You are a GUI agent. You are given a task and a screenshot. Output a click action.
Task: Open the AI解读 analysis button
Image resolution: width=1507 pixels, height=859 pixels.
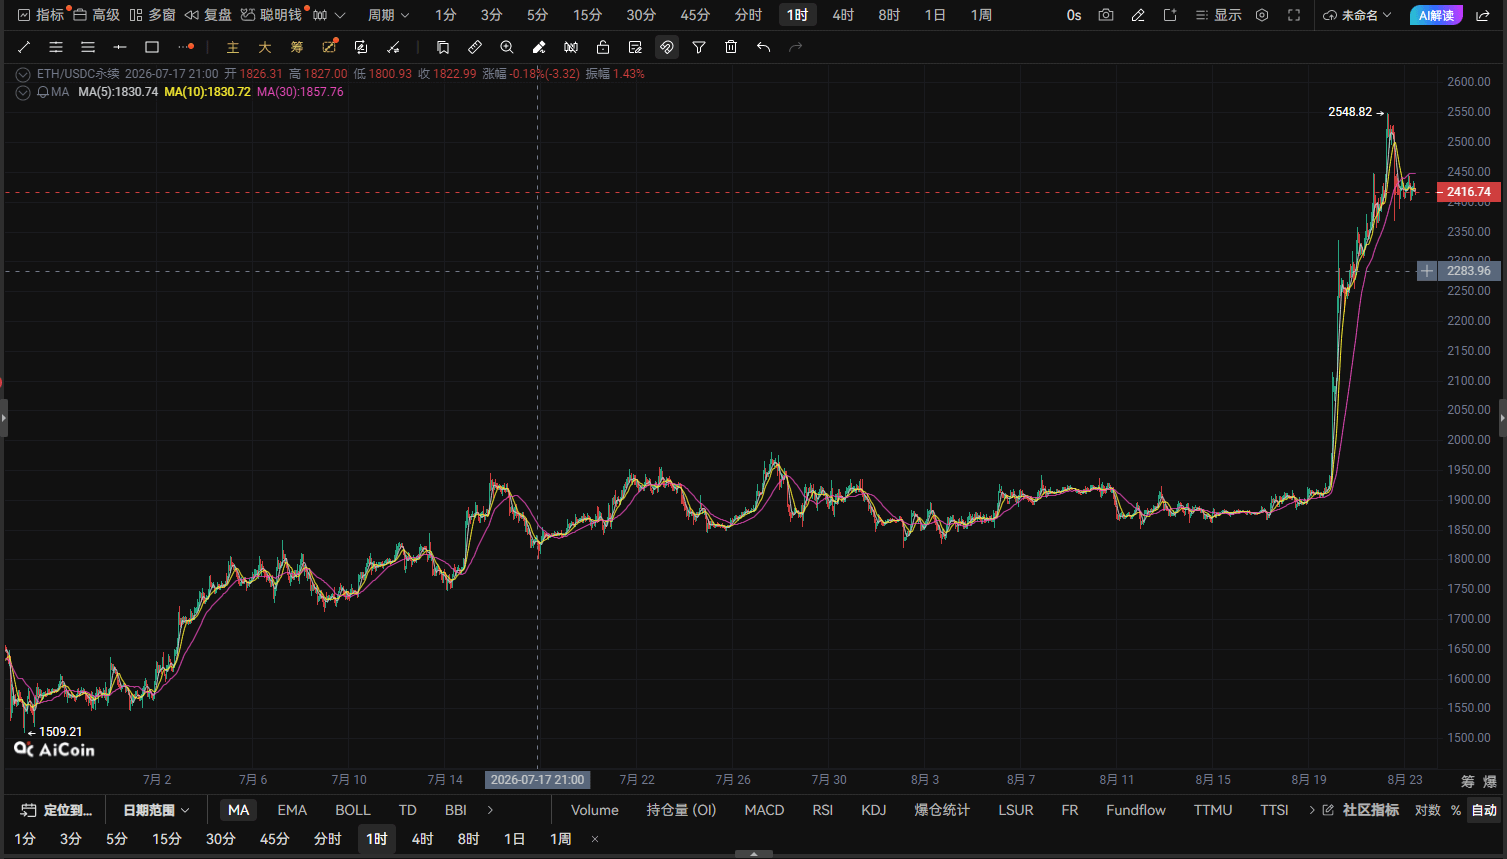click(x=1436, y=15)
